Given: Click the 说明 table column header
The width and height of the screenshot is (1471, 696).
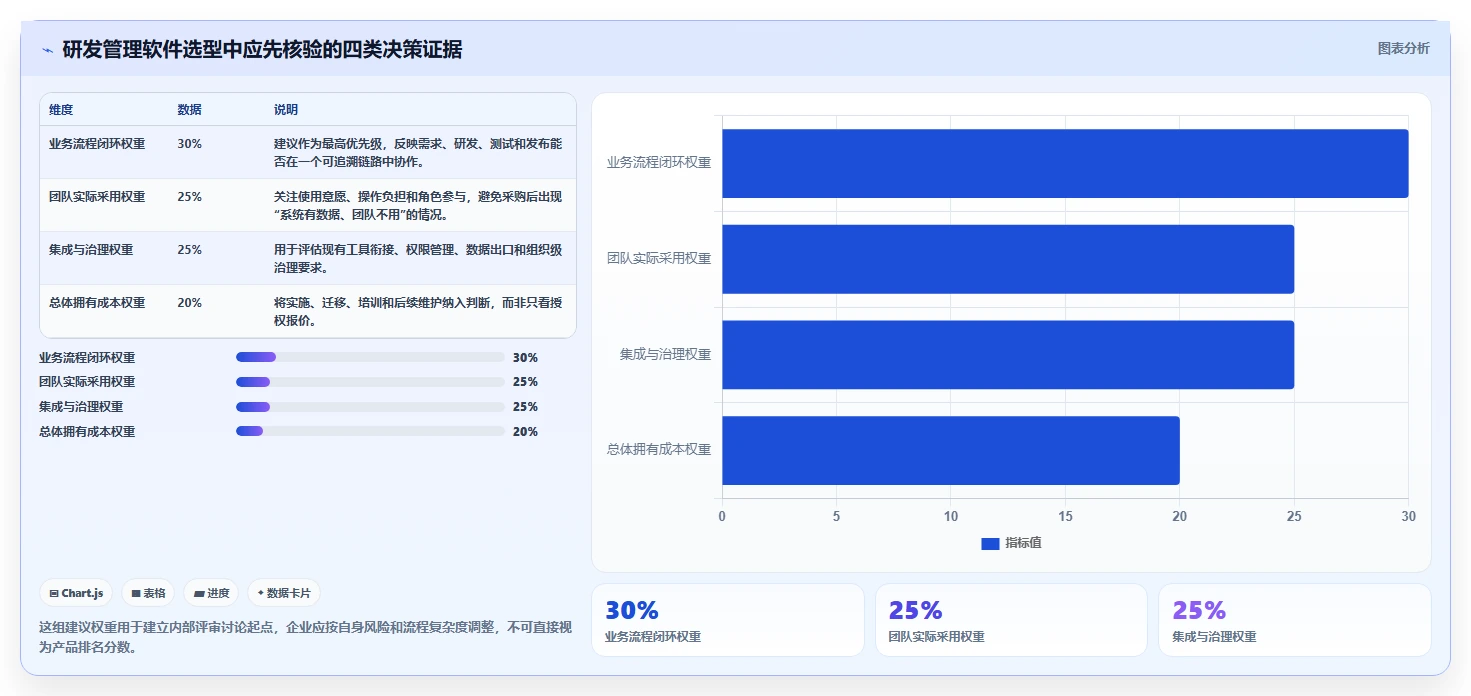Looking at the screenshot, I should [x=286, y=110].
